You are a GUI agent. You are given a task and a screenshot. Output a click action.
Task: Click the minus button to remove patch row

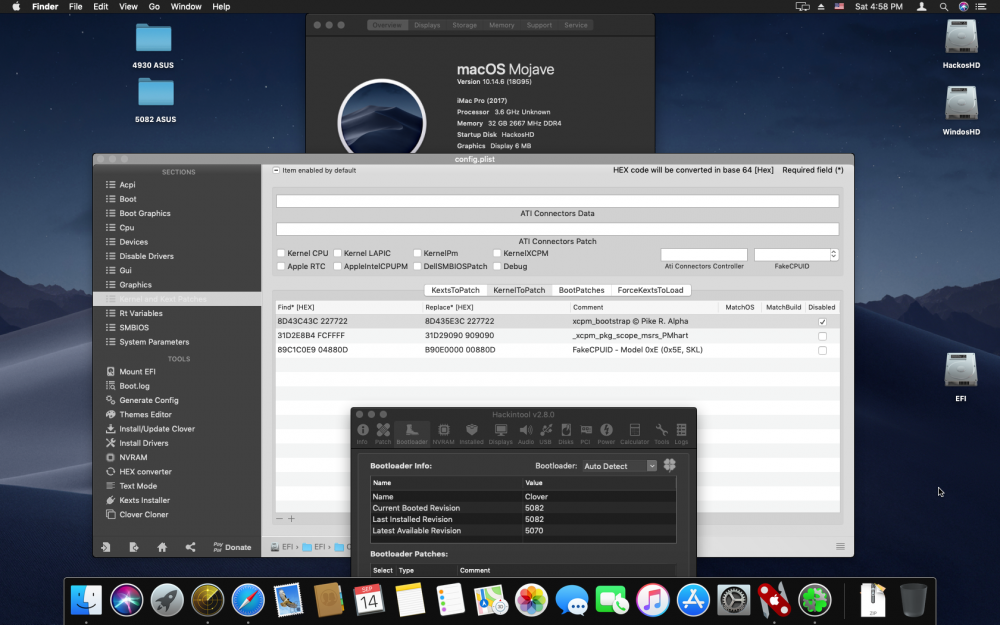point(279,518)
